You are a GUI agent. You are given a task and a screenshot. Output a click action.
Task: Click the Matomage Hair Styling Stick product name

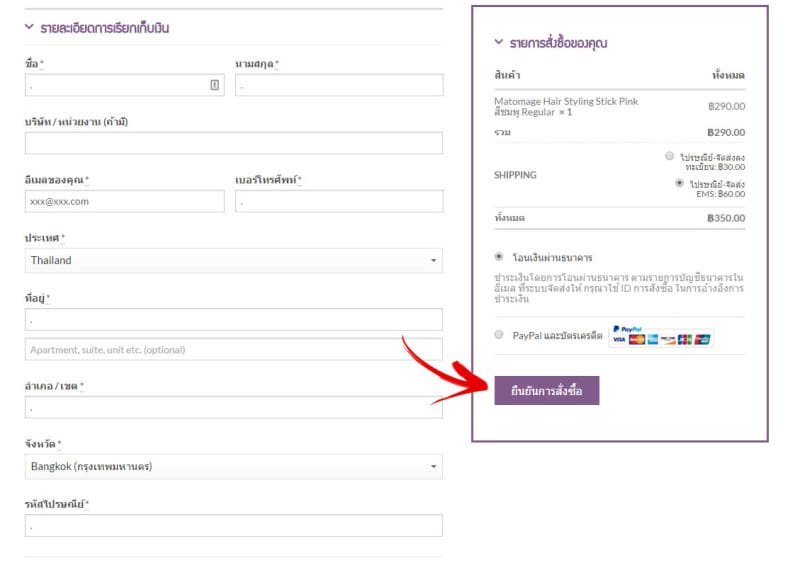(x=565, y=102)
